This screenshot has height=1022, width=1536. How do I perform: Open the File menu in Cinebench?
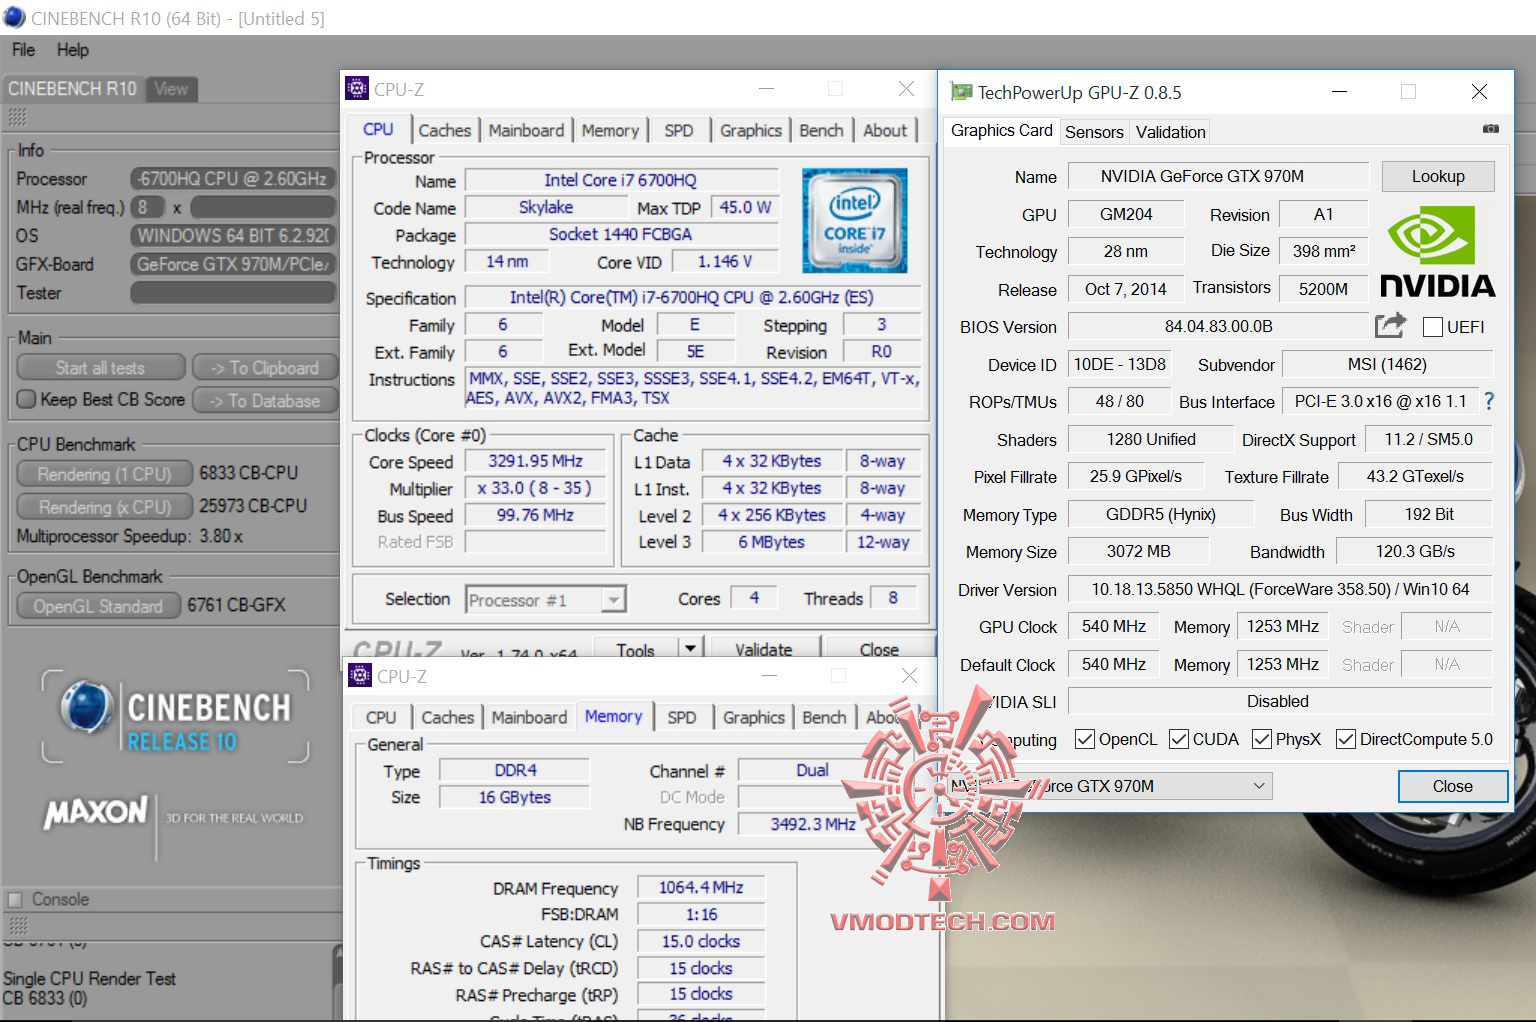pyautogui.click(x=23, y=50)
